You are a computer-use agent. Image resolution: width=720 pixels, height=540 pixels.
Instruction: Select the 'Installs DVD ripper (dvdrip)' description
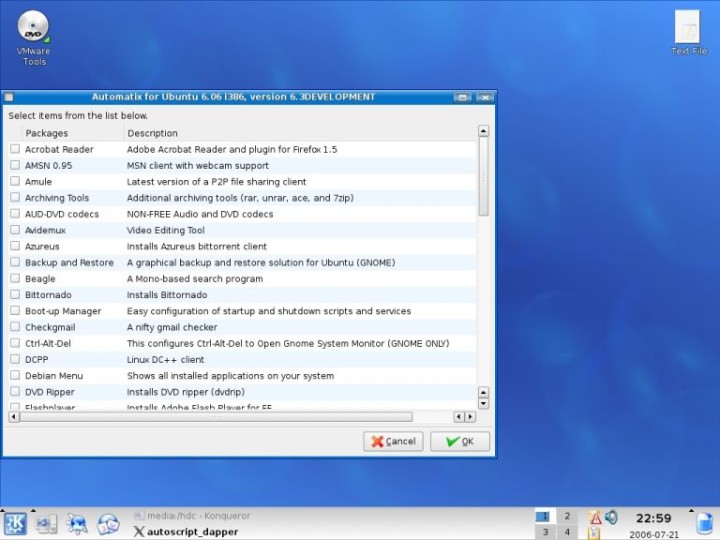tap(186, 392)
